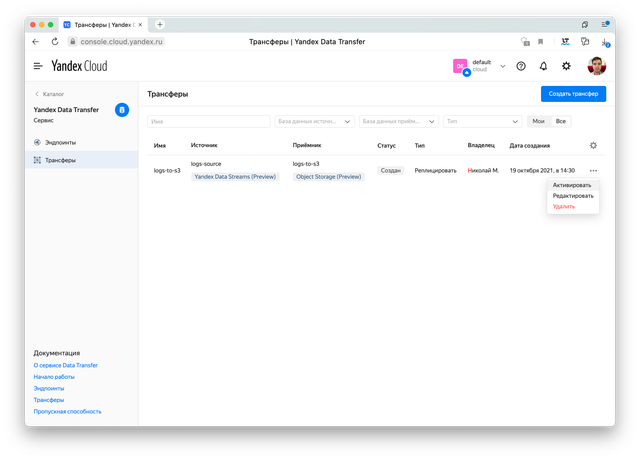Viewport: 640px width, 459px height.
Task: Open the 'Начало работы' documentation link
Action: pos(54,377)
